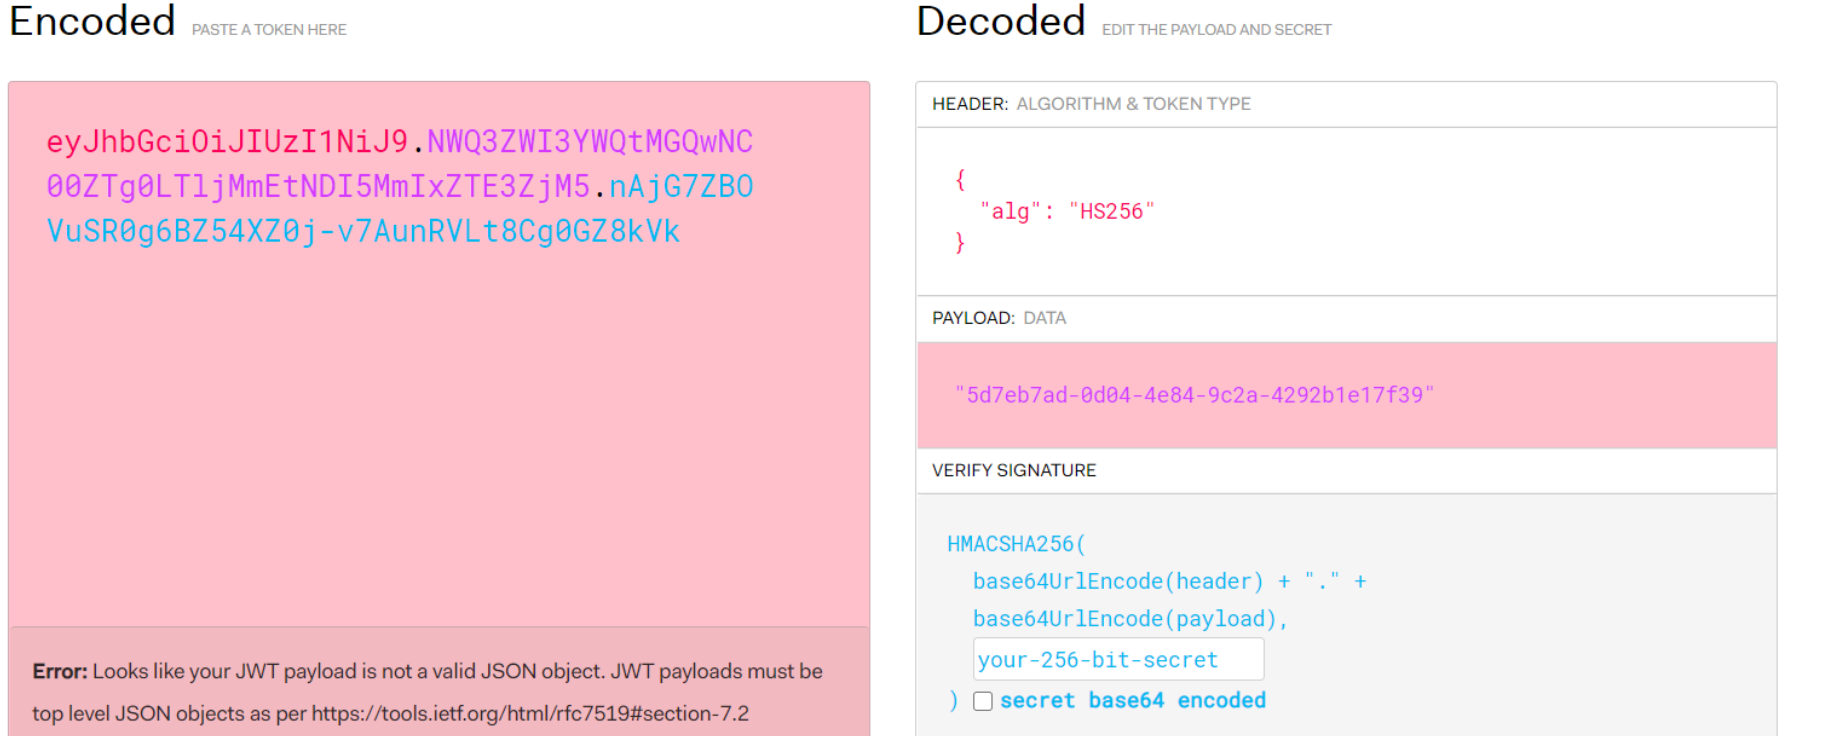Click the blue signature segment VuSR0g6BZ54XZ0j
1825x736 pixels.
point(182,231)
